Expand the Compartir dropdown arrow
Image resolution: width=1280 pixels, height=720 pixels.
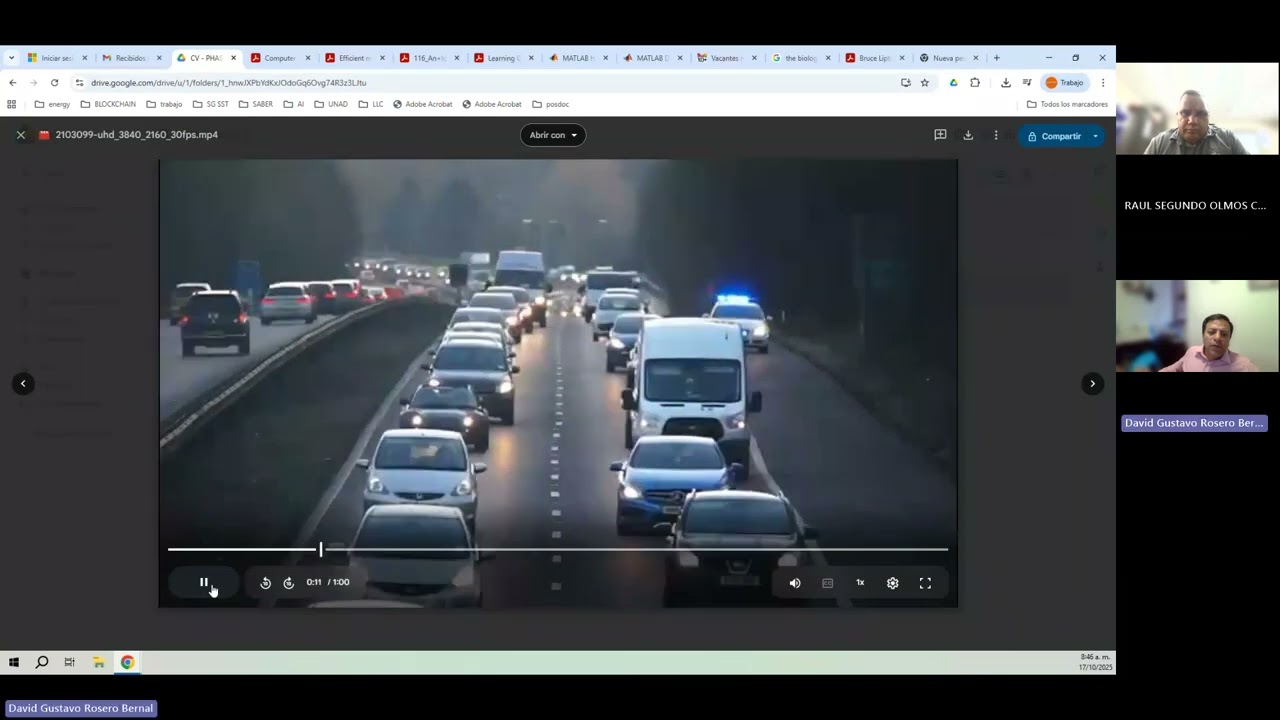(1096, 136)
